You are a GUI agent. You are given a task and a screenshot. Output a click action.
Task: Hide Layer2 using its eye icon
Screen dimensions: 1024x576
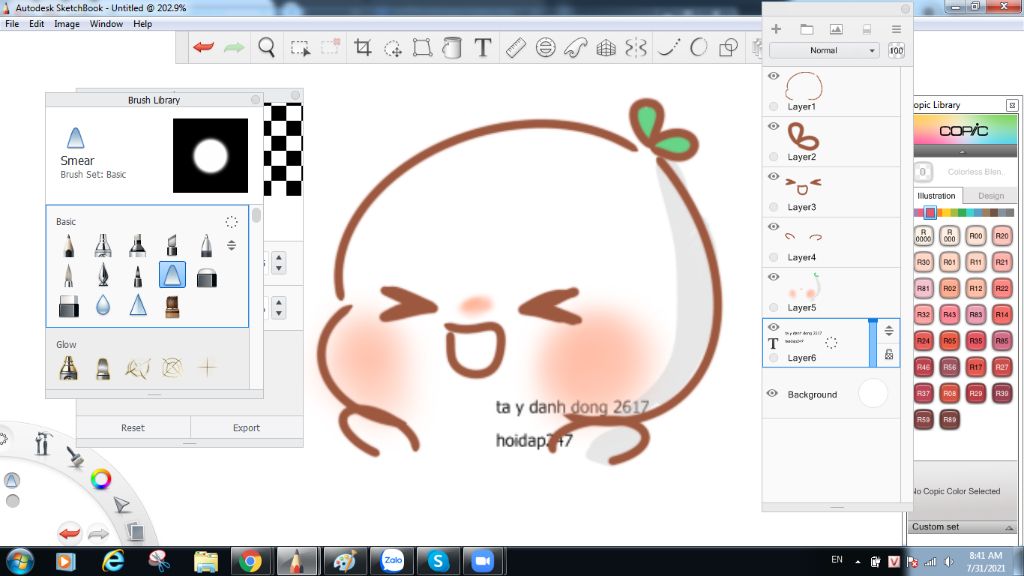pos(773,126)
